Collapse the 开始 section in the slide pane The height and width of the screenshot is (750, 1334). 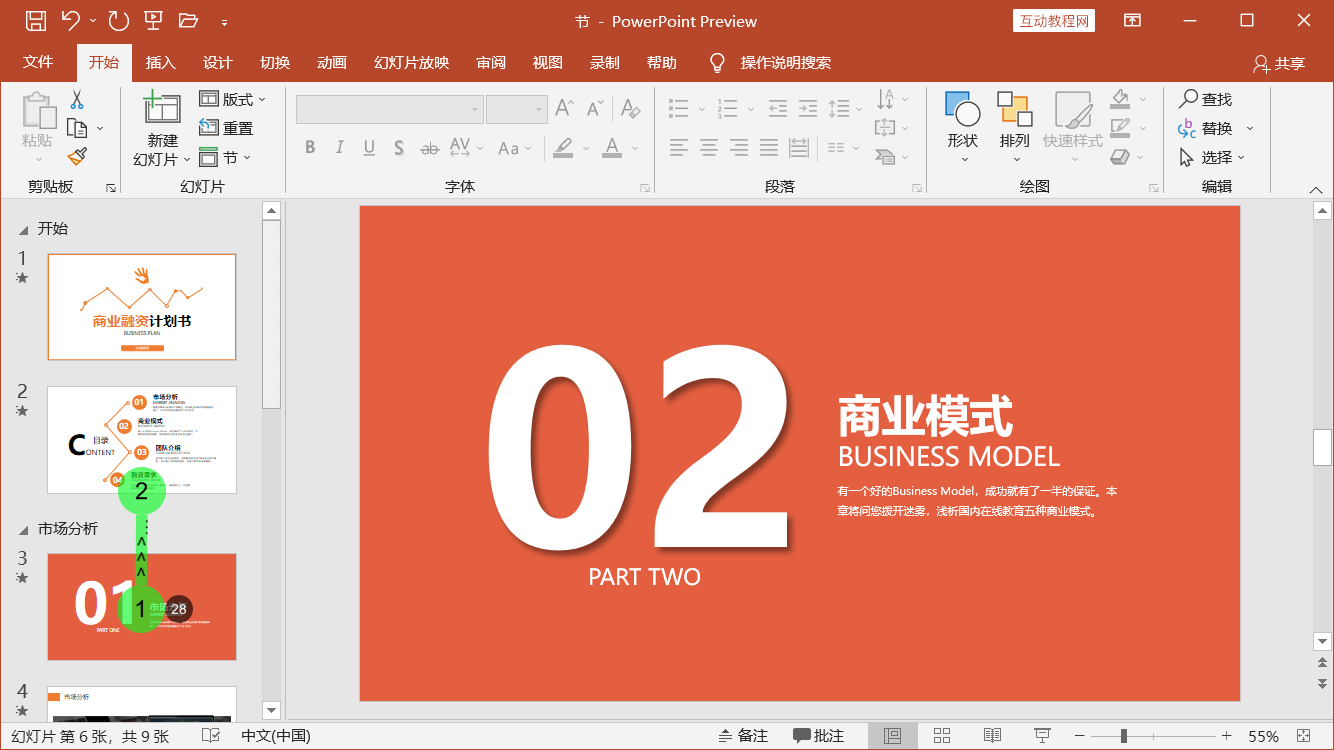click(x=24, y=229)
